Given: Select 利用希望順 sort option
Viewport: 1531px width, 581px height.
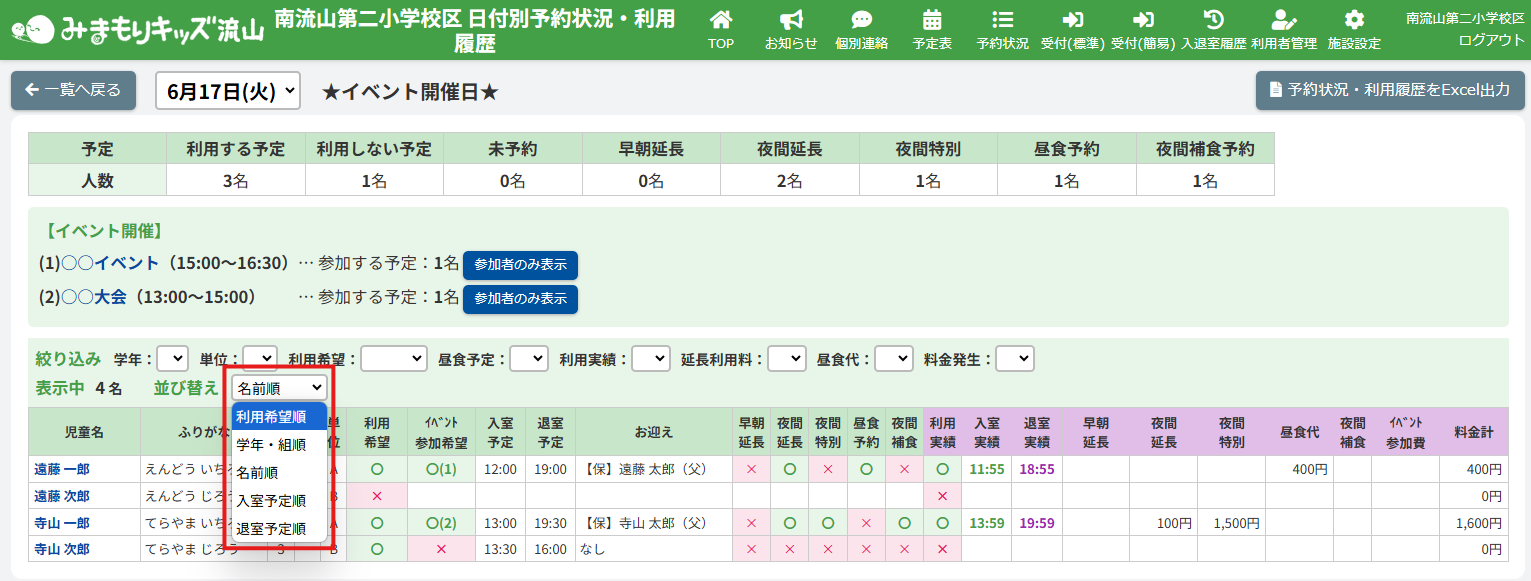Looking at the screenshot, I should point(271,417).
